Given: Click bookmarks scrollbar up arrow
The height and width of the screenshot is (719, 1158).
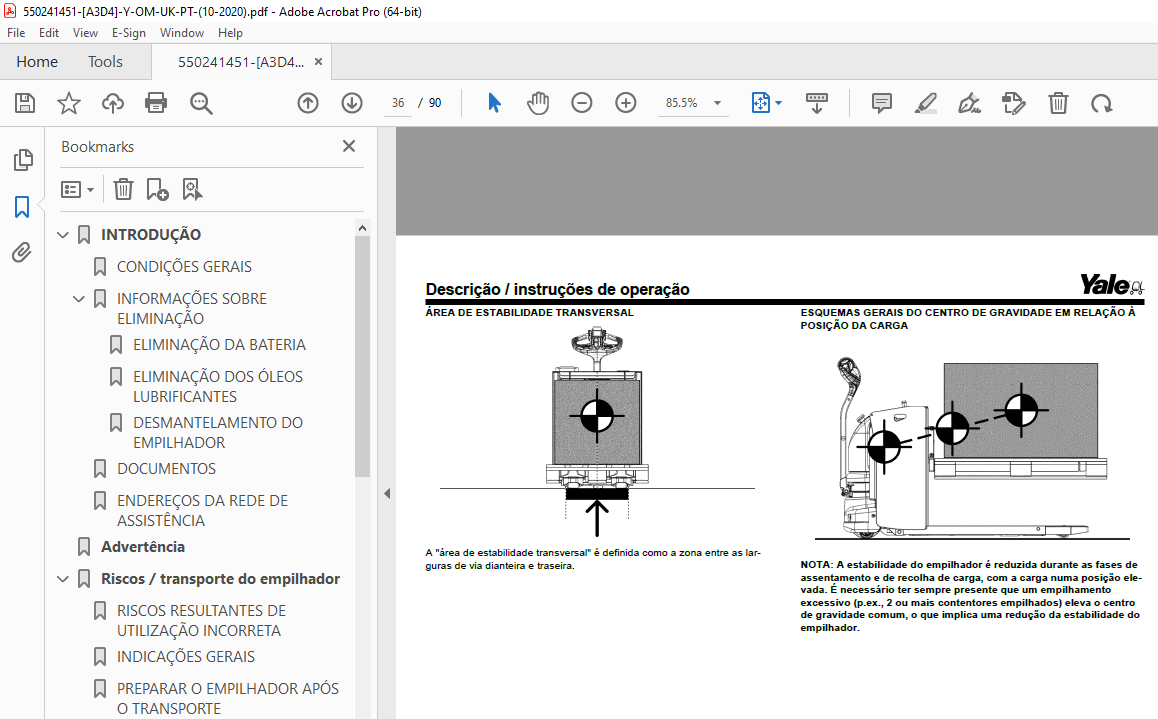Looking at the screenshot, I should point(362,228).
